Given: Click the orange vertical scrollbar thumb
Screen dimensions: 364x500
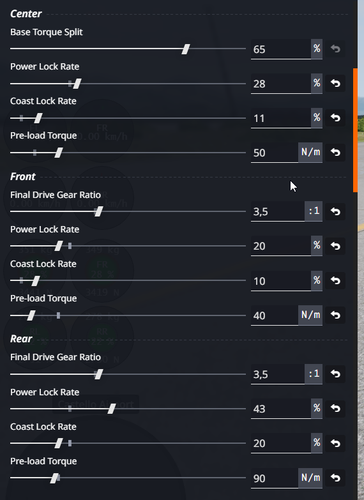Looking at the screenshot, I should [355, 130].
